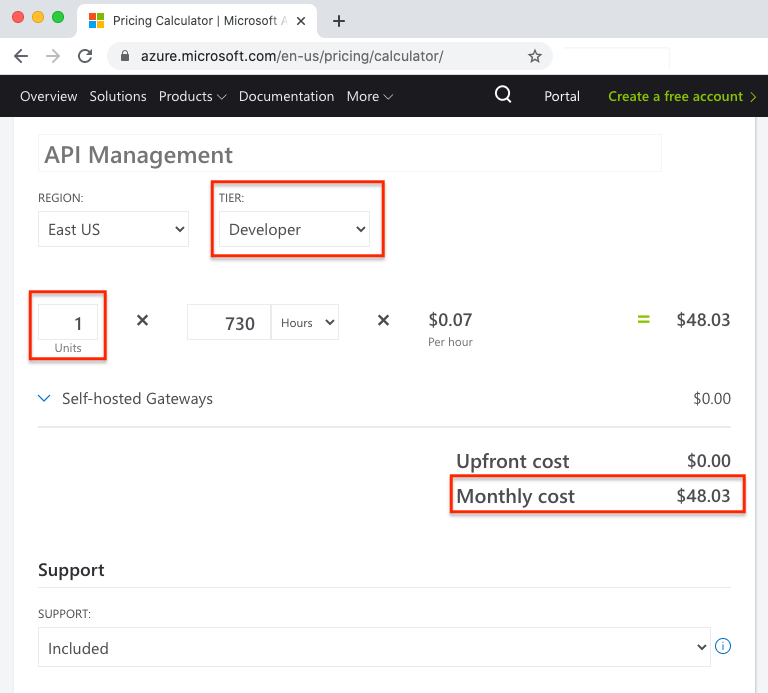Viewport: 768px width, 693px height.
Task: Expand the More menu
Action: 370,96
